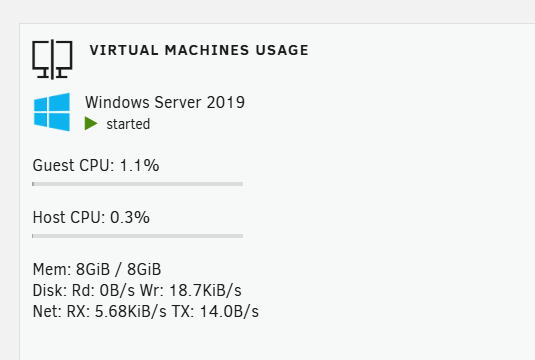This screenshot has height=360, width=535.
Task: Click the filled start of Guest CPU bar
Action: tap(33, 184)
